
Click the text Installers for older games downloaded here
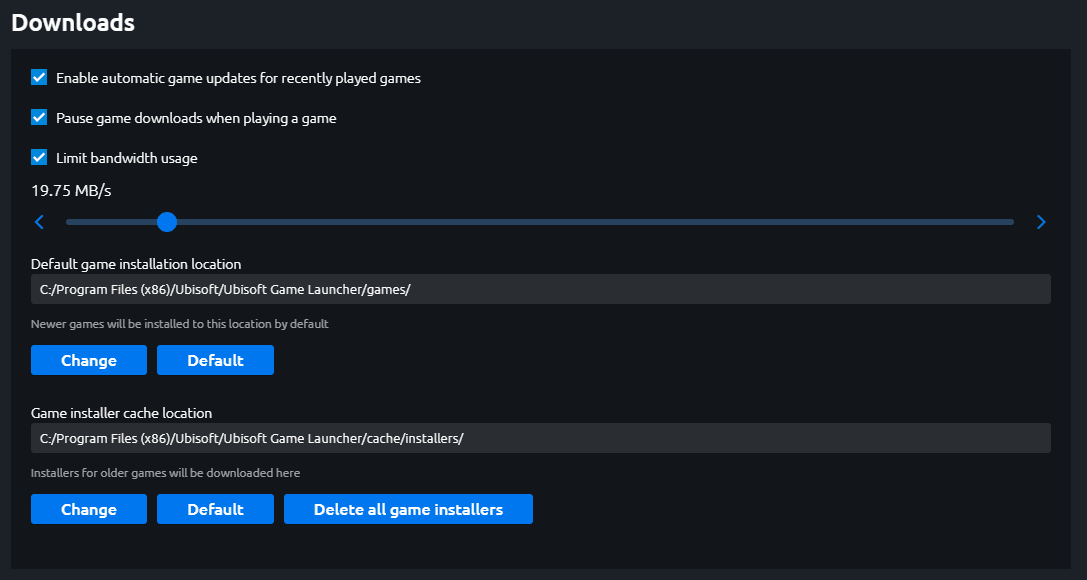tap(164, 472)
